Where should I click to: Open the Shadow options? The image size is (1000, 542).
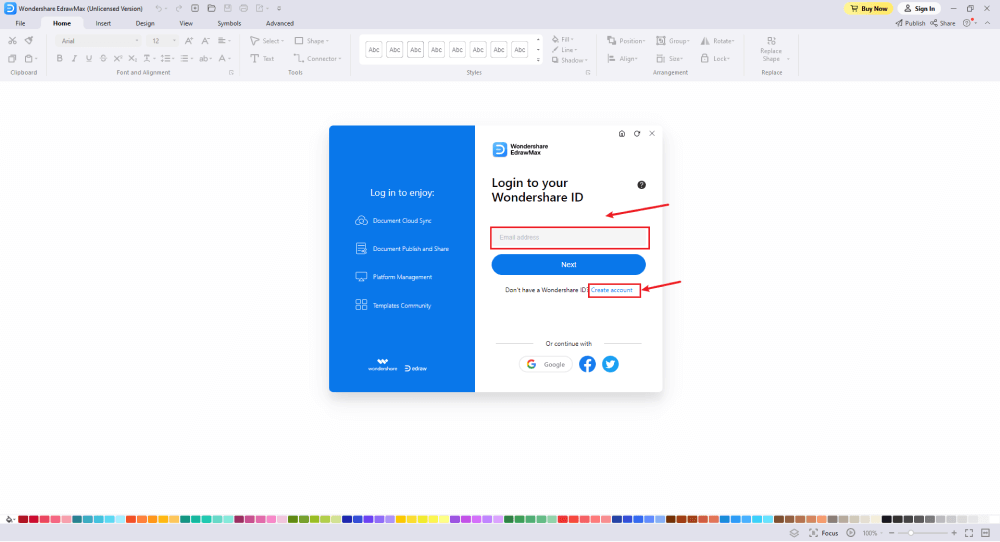(570, 60)
